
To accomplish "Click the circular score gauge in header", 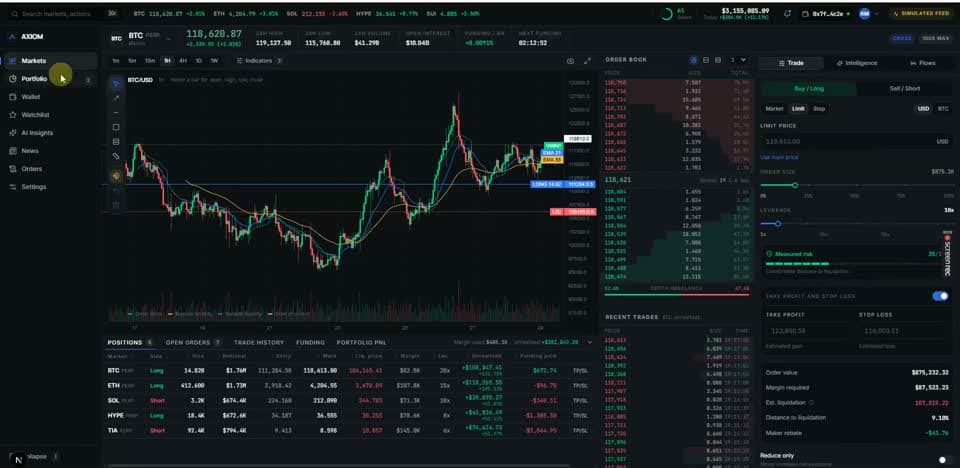I will click(x=667, y=13).
